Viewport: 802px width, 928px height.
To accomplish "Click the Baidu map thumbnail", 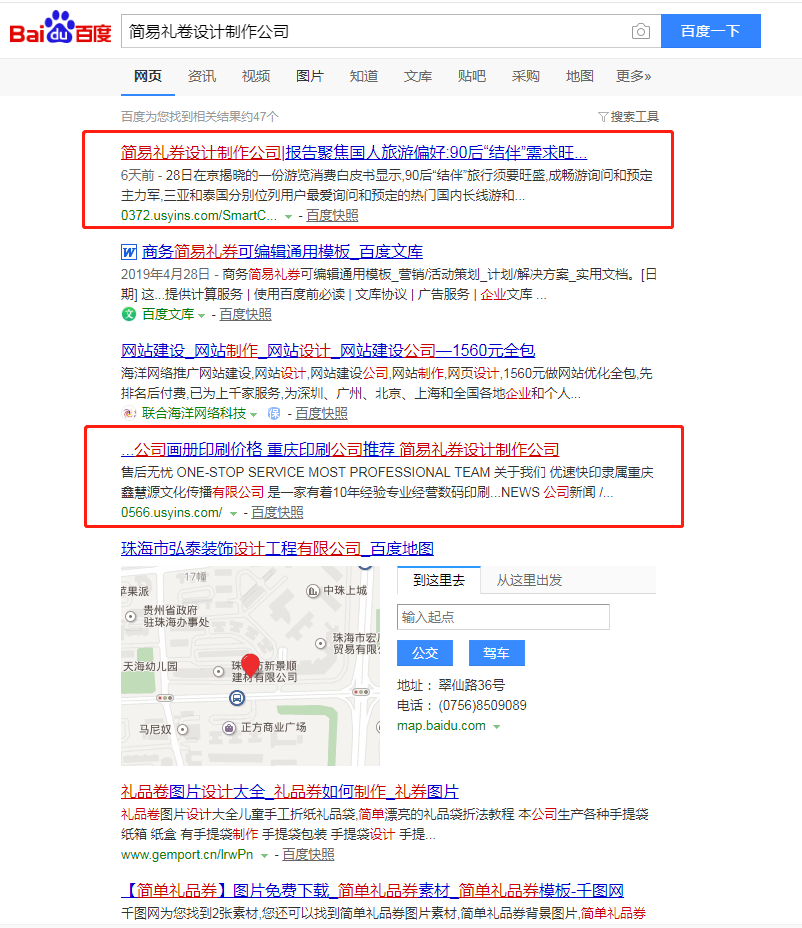I will tap(250, 666).
